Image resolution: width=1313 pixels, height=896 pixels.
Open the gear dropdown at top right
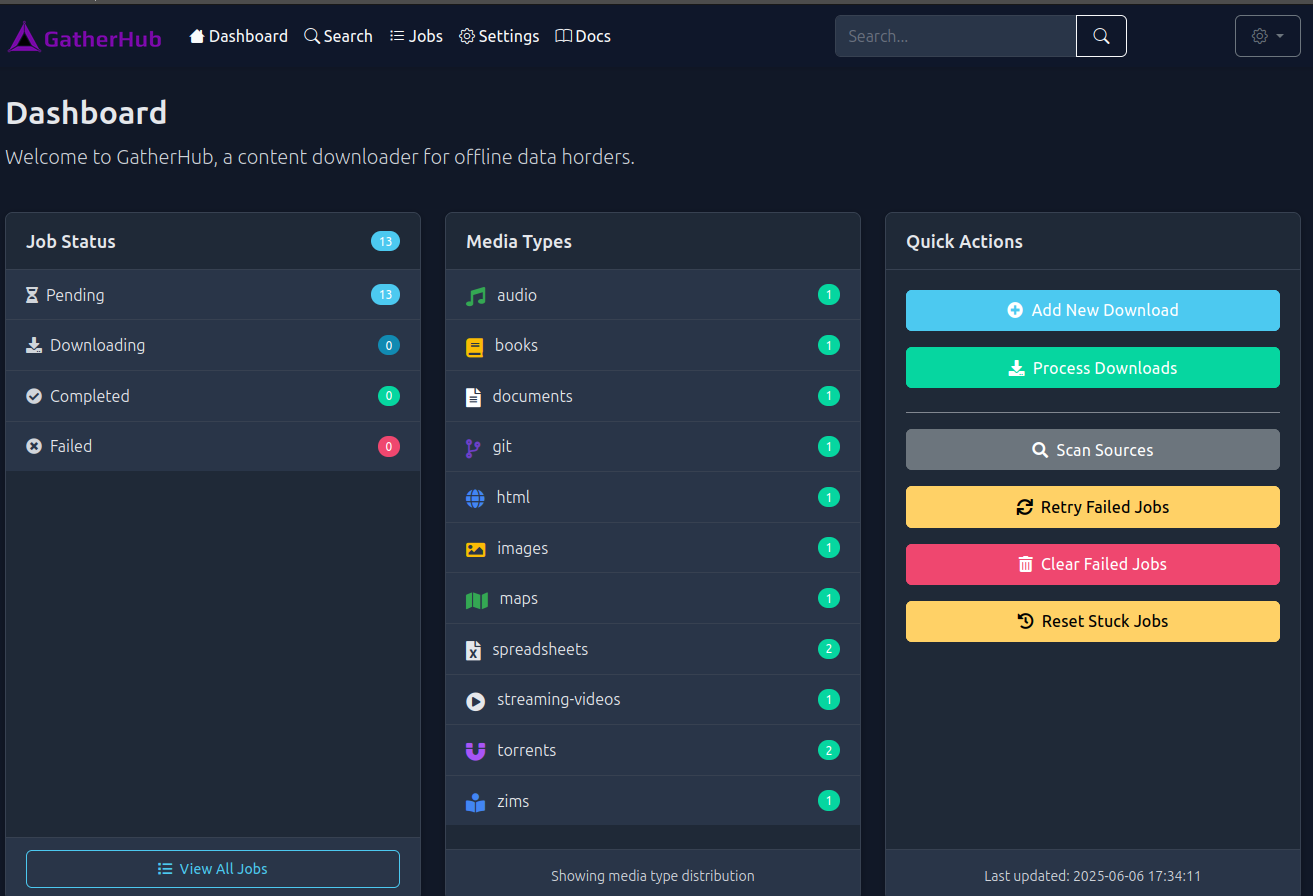click(x=1267, y=35)
